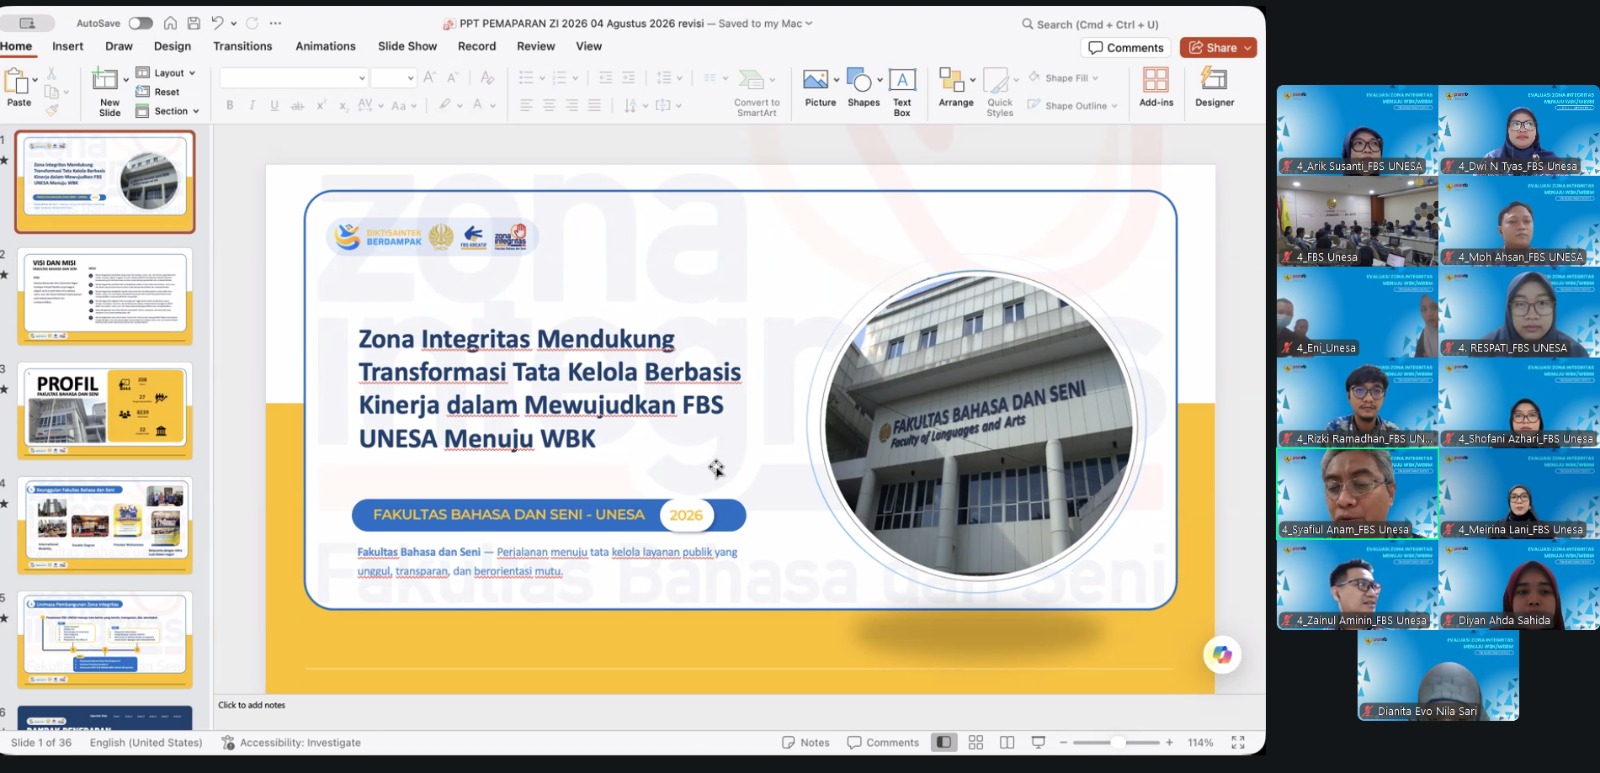The image size is (1600, 773).
Task: Open the Designer pane
Action: coord(1214,87)
